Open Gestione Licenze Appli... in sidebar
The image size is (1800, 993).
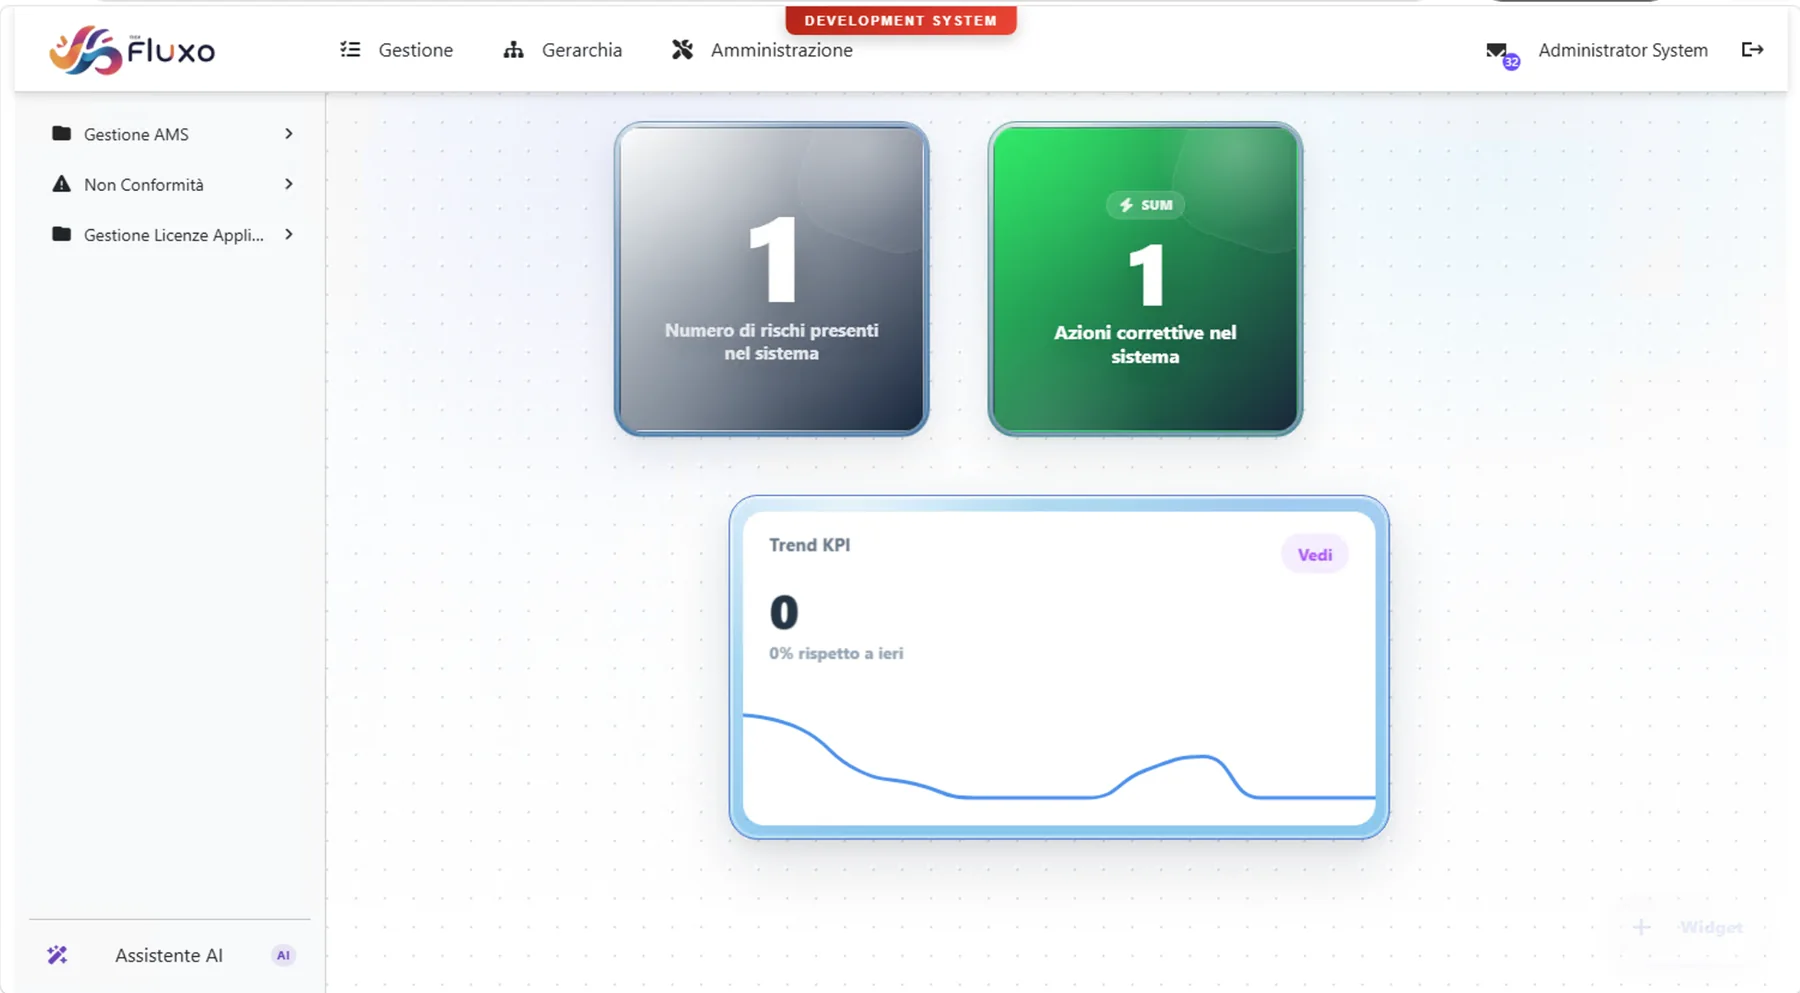172,235
